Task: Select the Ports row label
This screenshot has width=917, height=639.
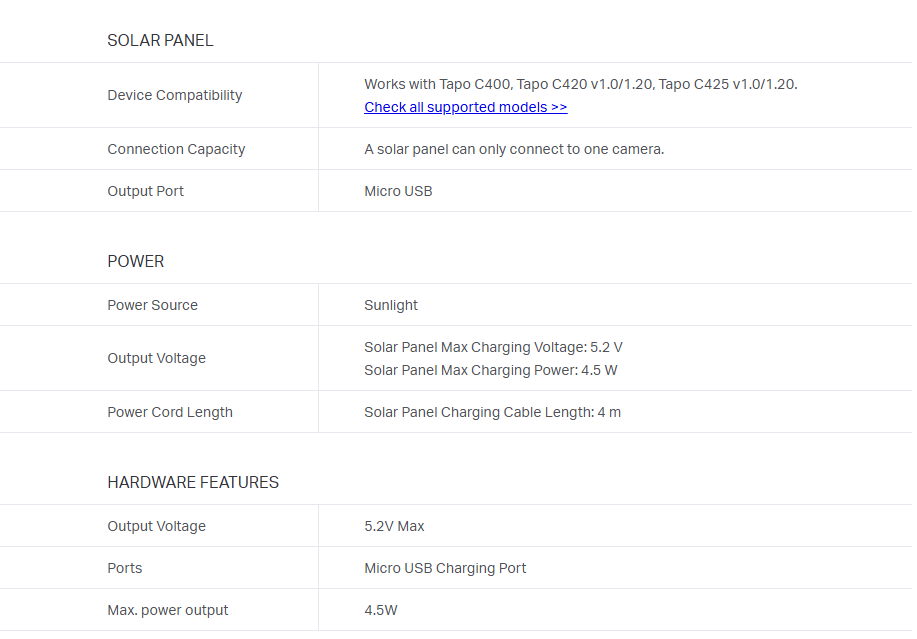Action: (x=125, y=568)
